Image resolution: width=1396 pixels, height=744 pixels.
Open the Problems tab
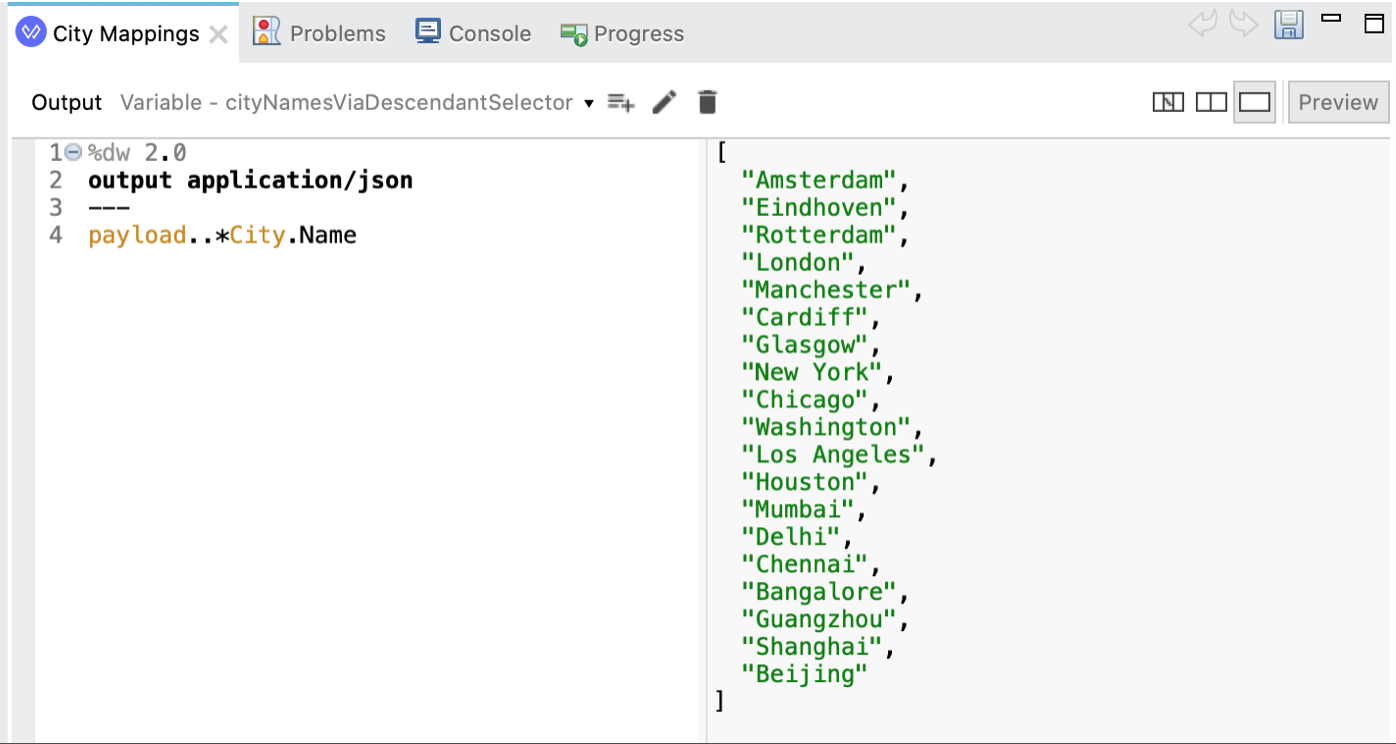[319, 33]
